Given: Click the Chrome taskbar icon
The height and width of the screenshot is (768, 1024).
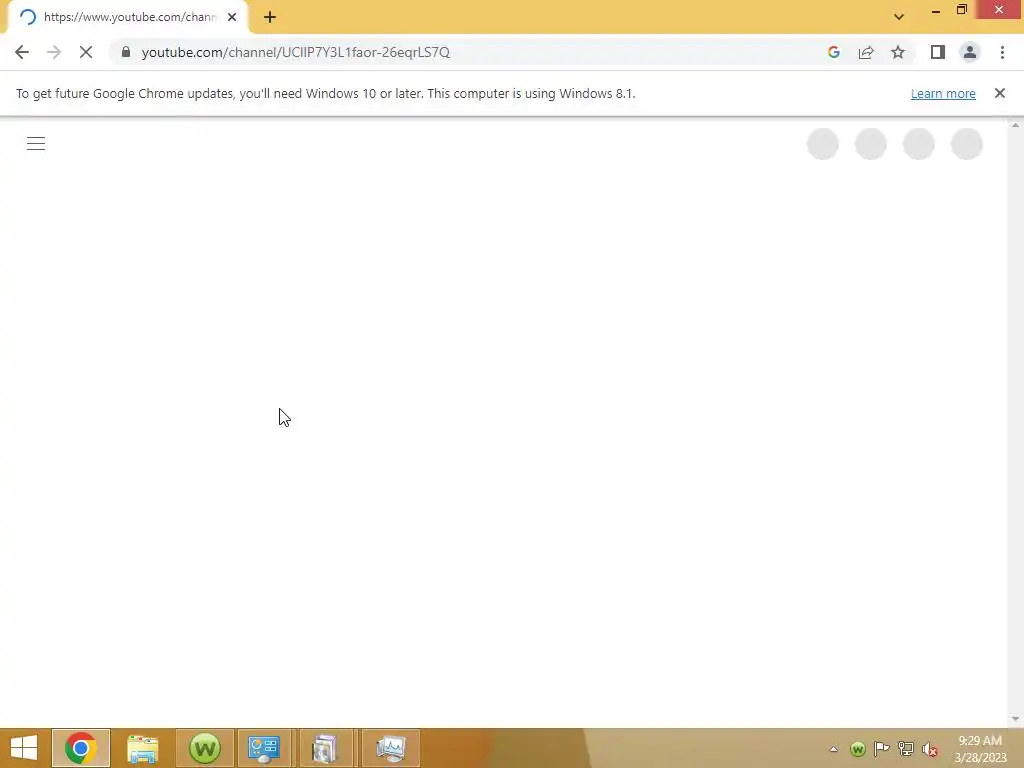Looking at the screenshot, I should (81, 748).
